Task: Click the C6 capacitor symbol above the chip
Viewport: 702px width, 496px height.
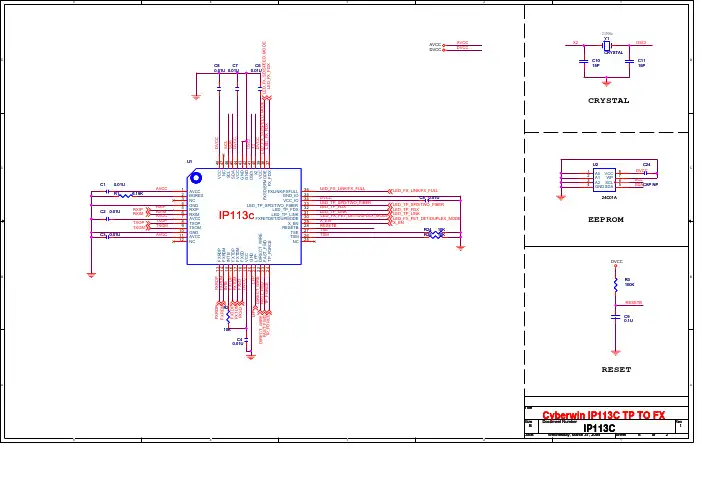Action: (x=219, y=89)
